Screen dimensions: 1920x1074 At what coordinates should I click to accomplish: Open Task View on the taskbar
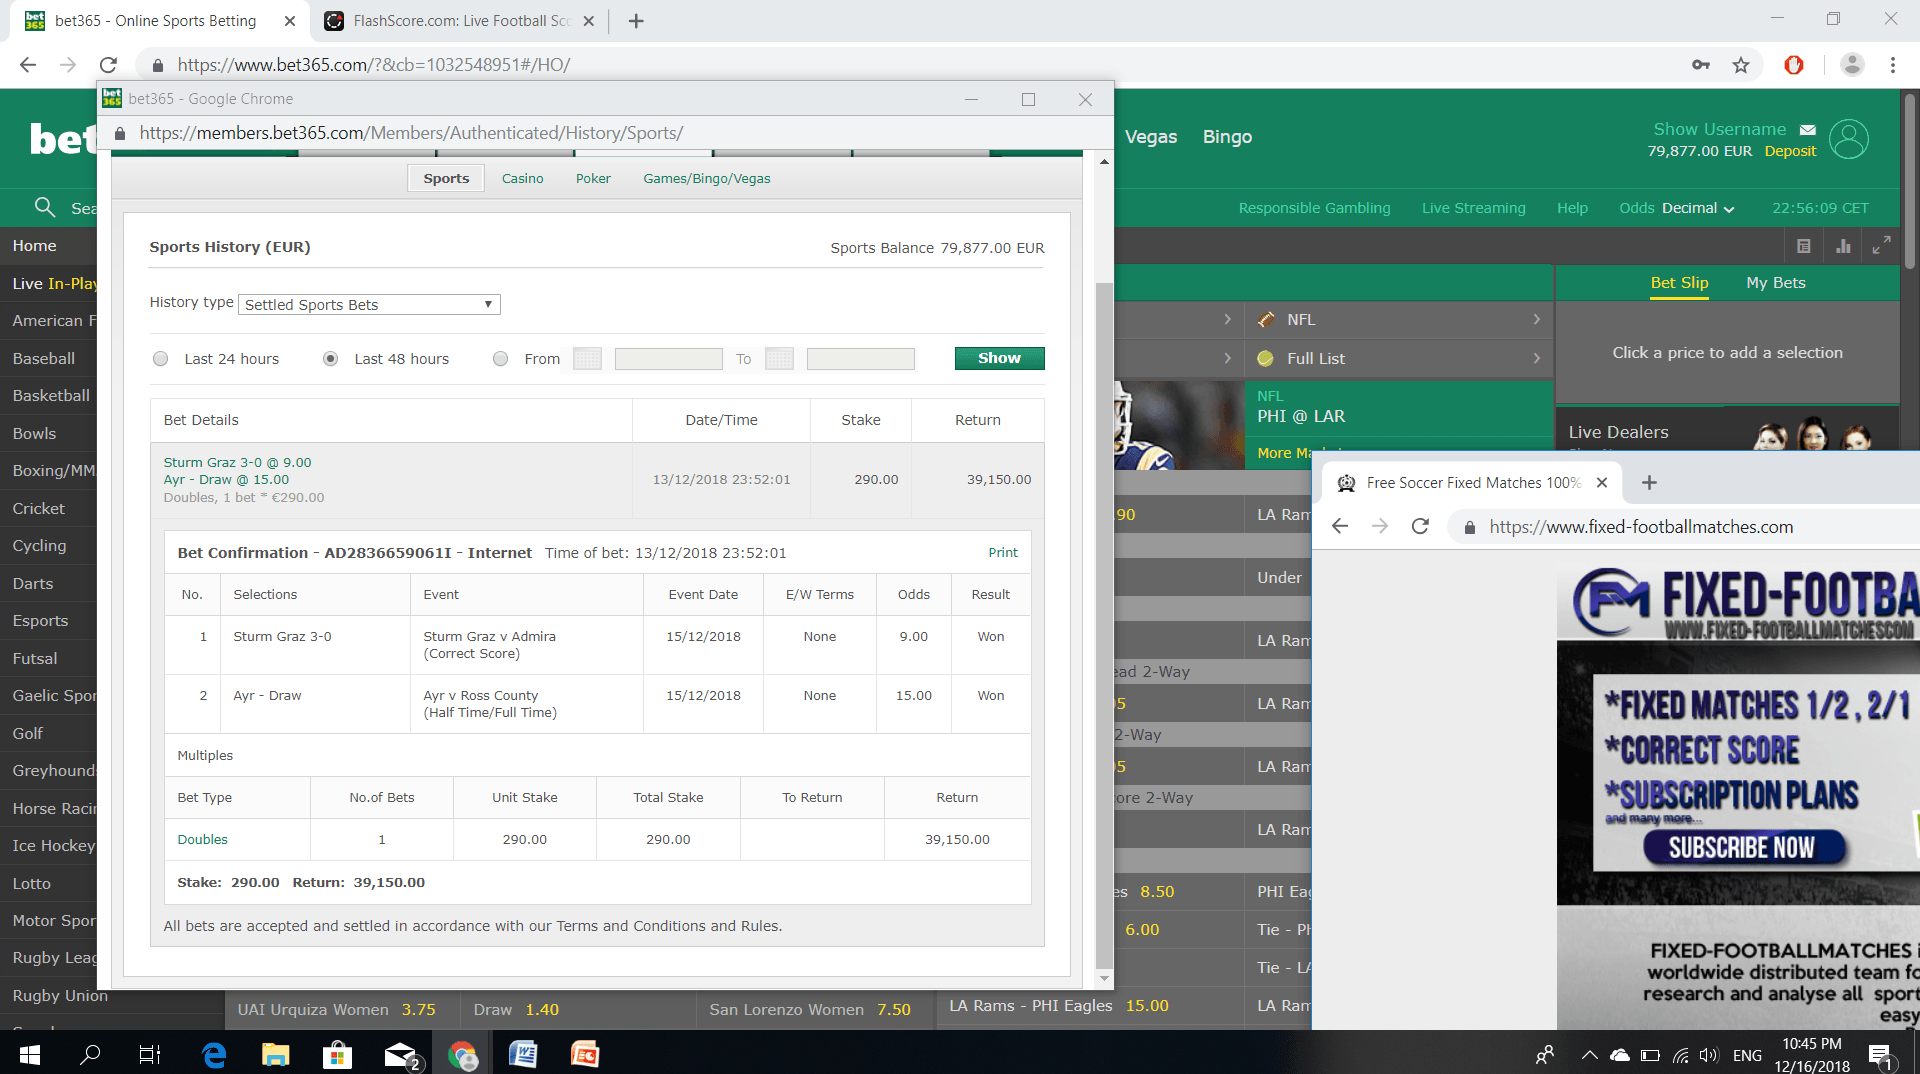tap(150, 1054)
